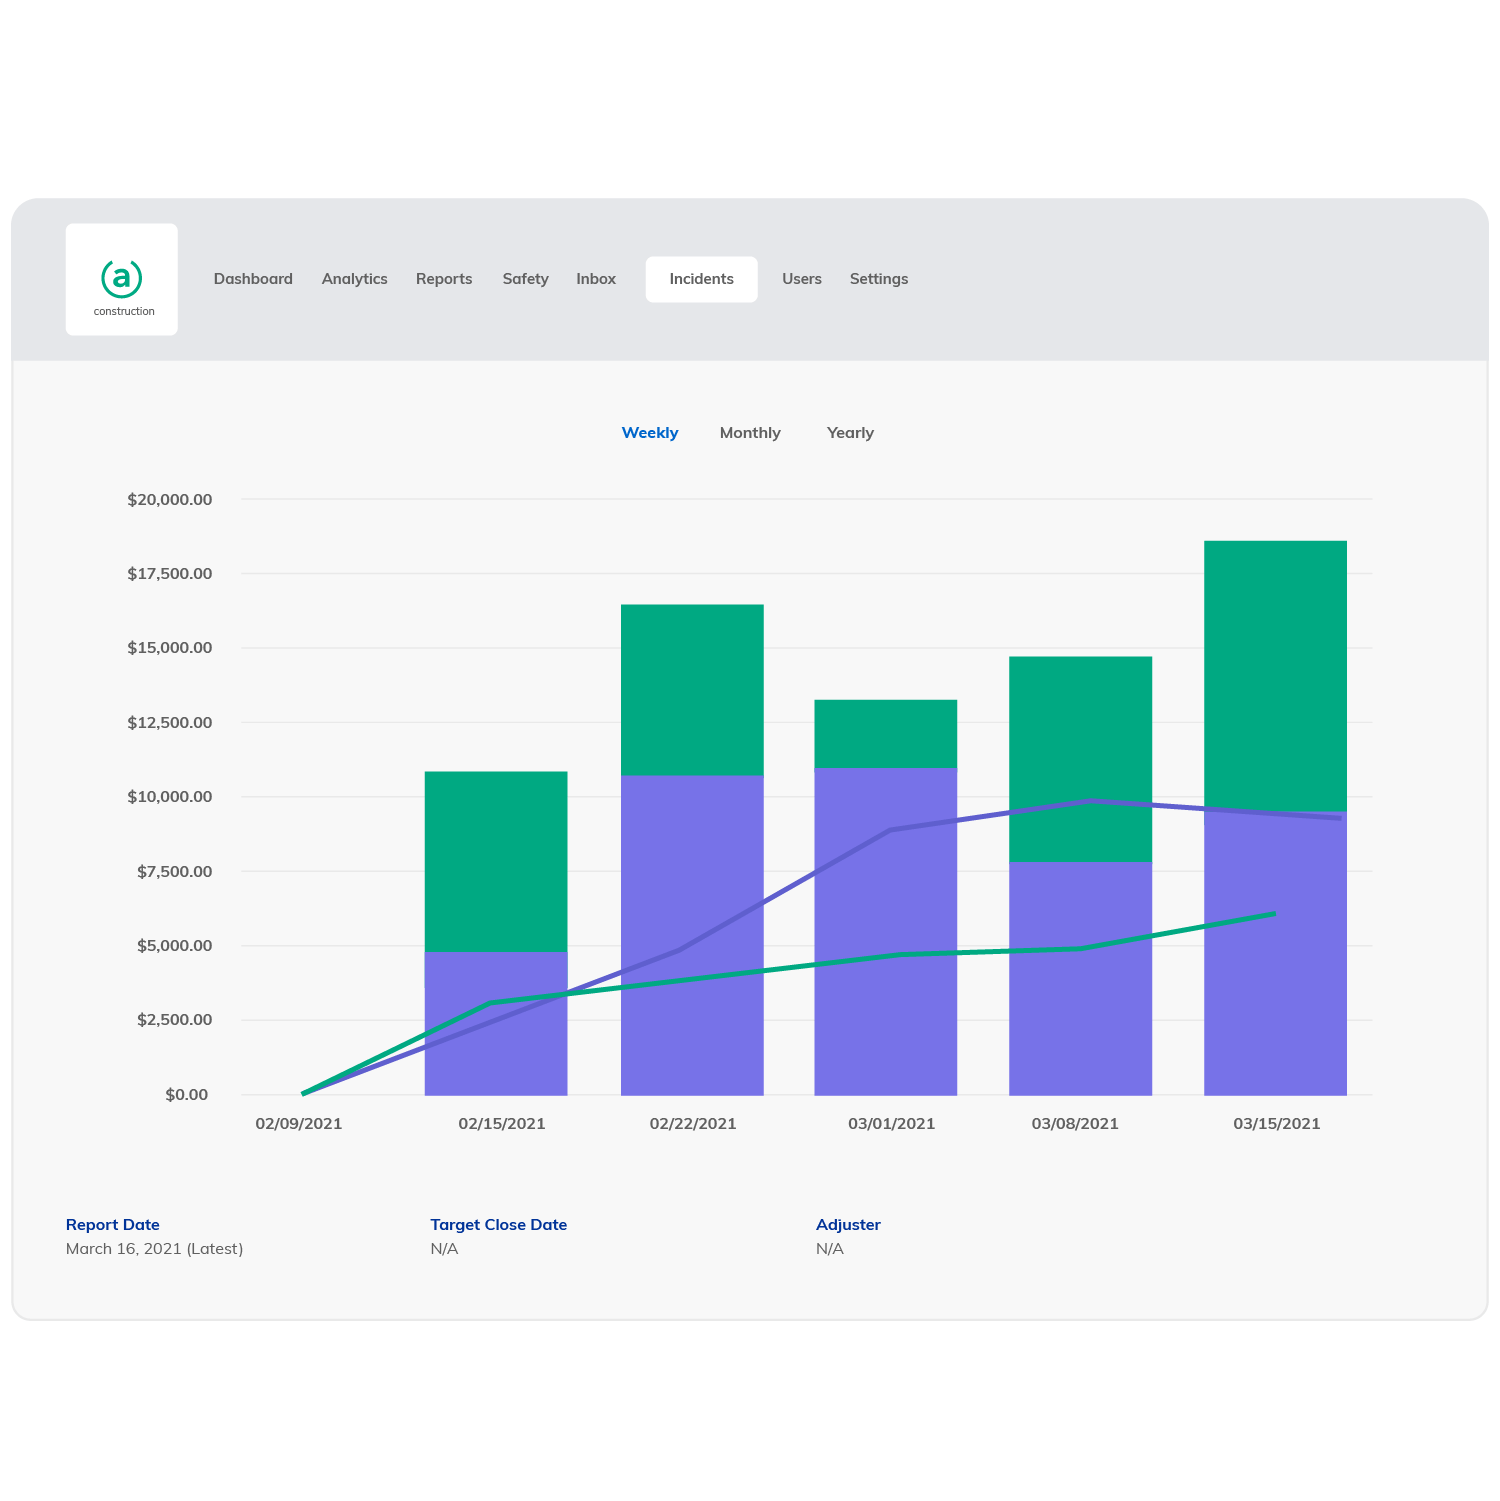This screenshot has width=1500, height=1501.
Task: Click the 02/09/2021 axis date label
Action: [x=299, y=1124]
